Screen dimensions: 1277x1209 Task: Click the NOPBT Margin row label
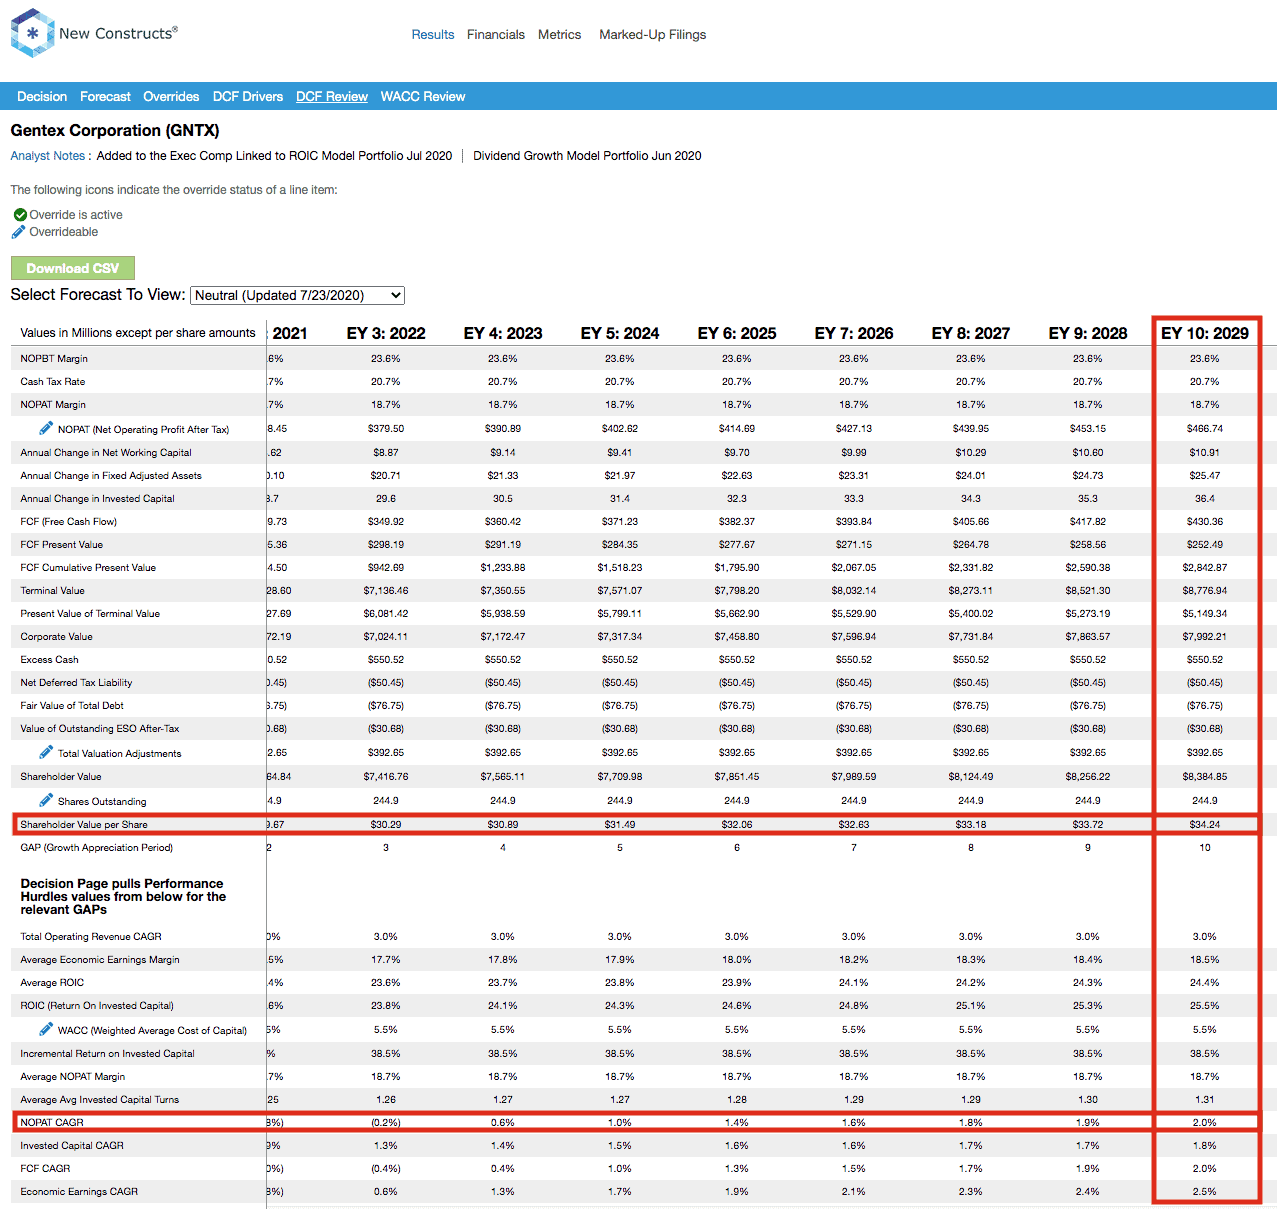coord(54,358)
